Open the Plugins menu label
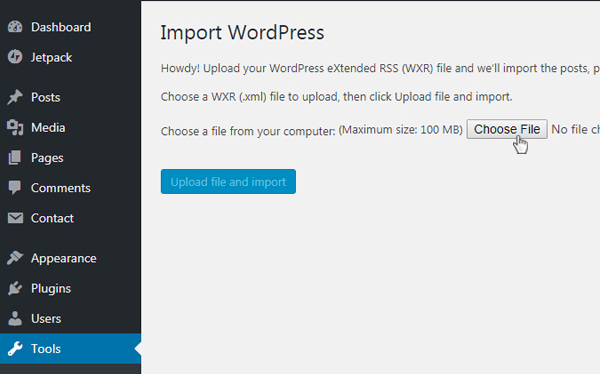 (x=51, y=289)
